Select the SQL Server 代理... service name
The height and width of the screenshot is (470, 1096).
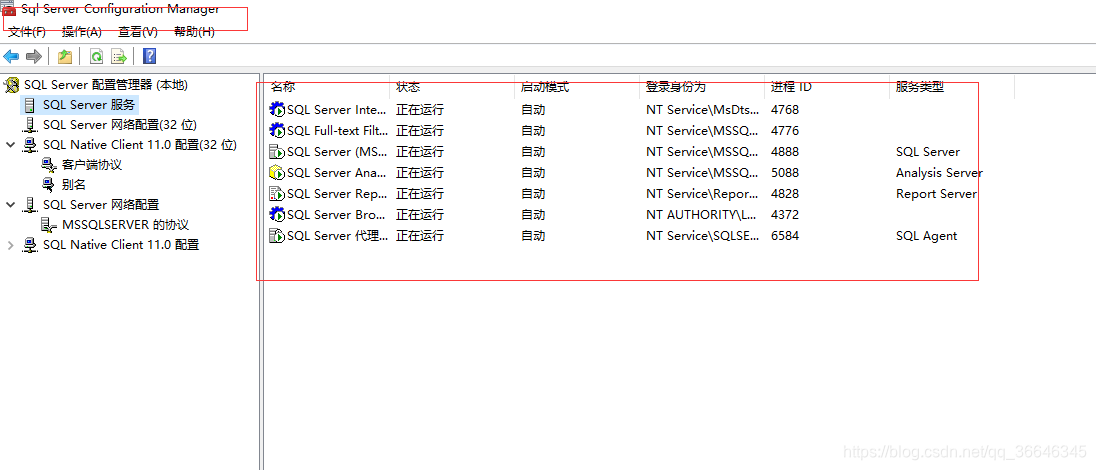pyautogui.click(x=337, y=236)
